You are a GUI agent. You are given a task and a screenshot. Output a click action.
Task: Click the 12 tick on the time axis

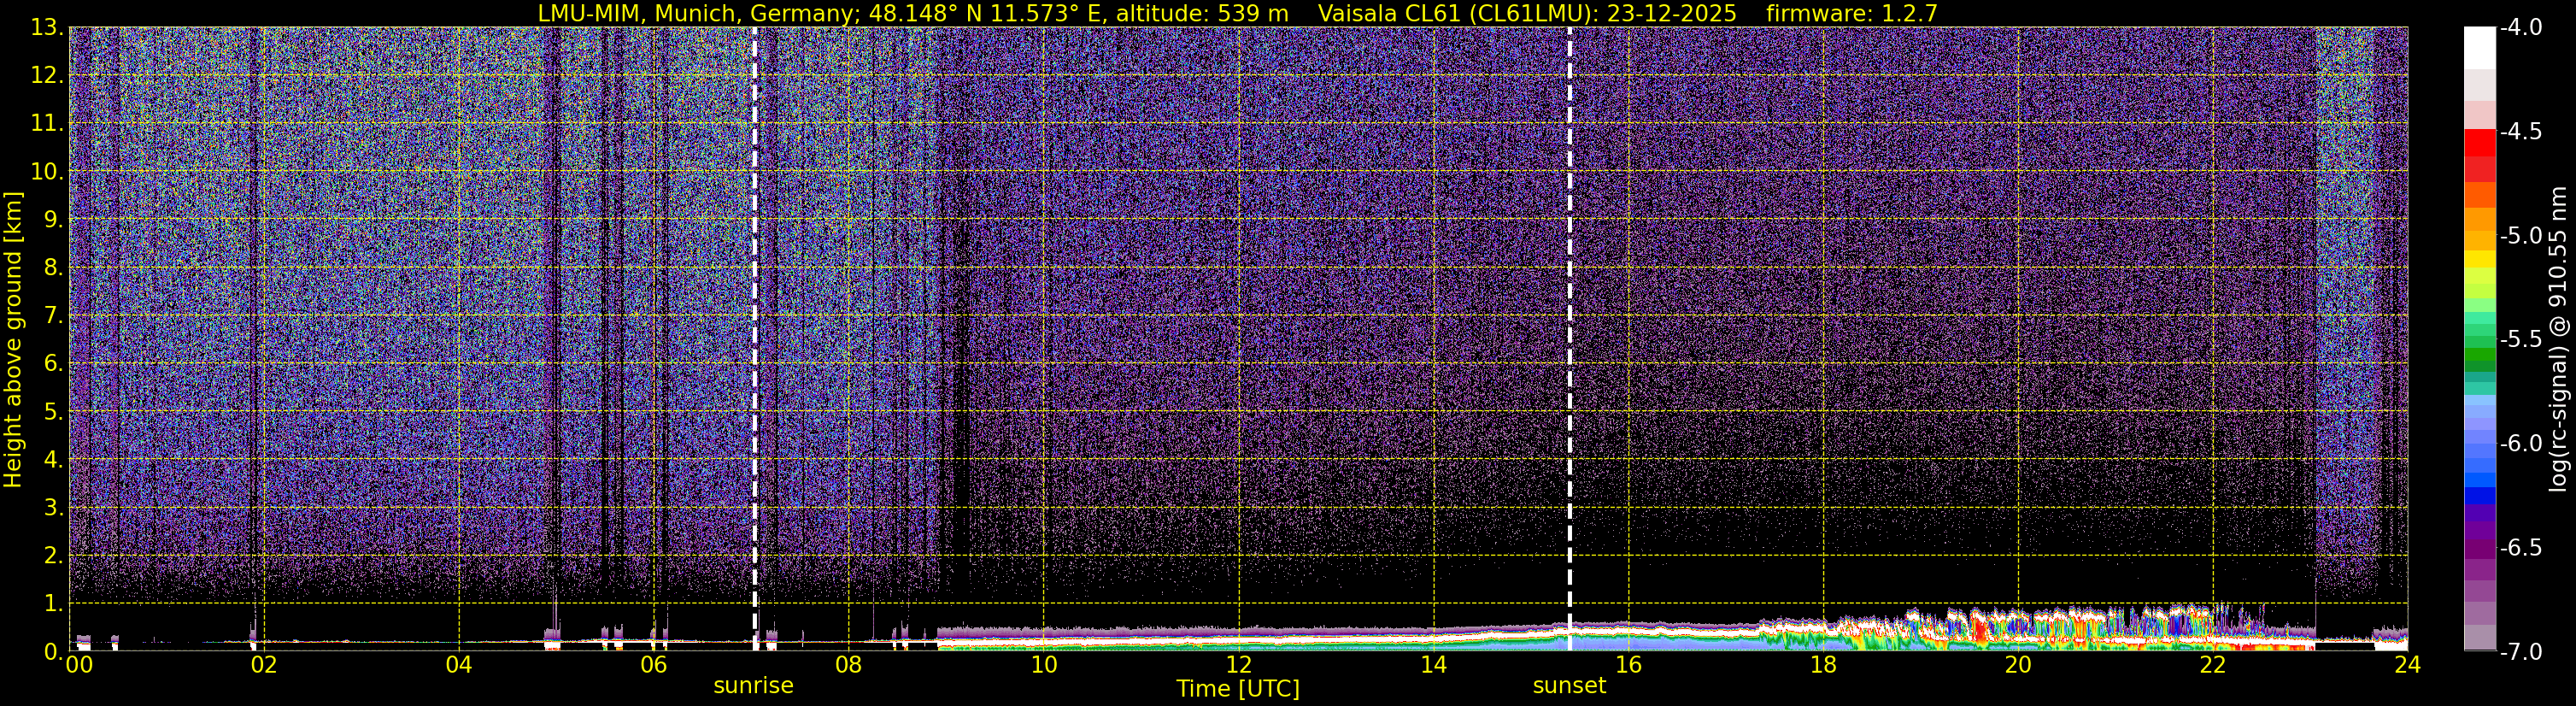tap(1238, 665)
